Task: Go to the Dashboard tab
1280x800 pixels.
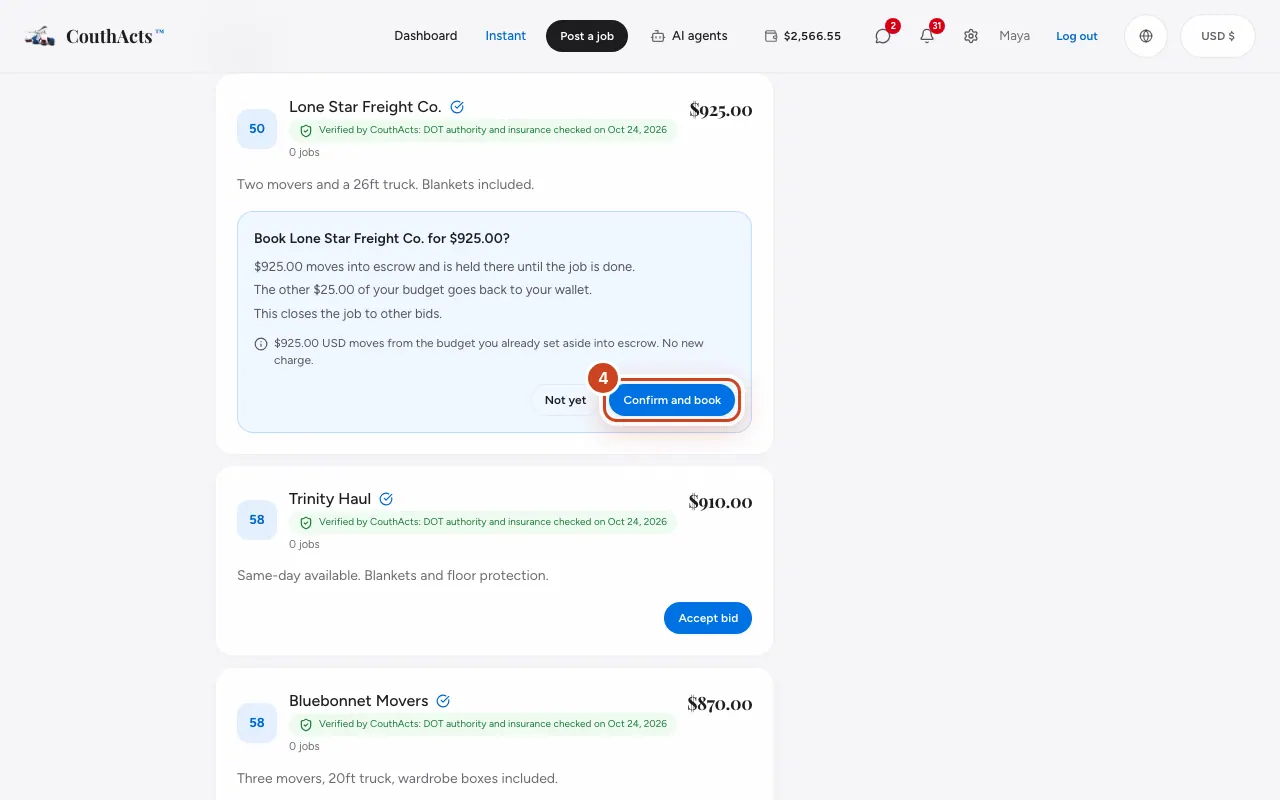Action: tap(426, 36)
